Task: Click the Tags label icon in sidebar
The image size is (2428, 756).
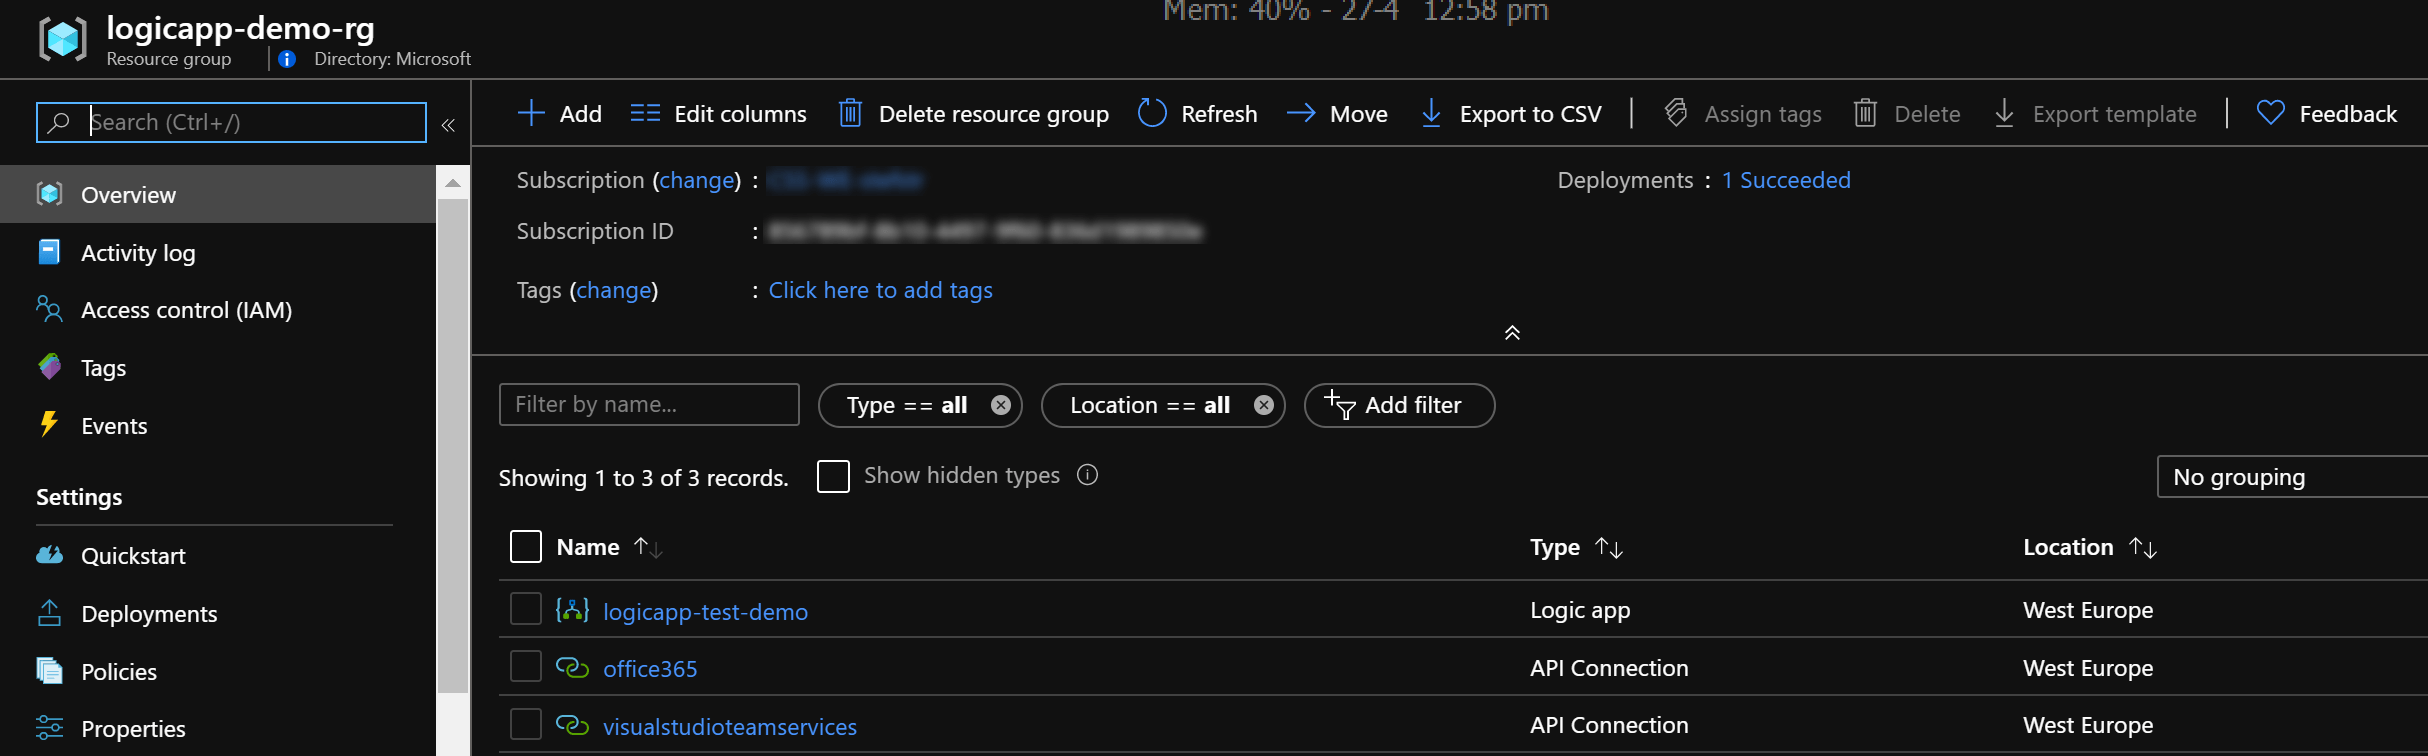Action: [49, 367]
